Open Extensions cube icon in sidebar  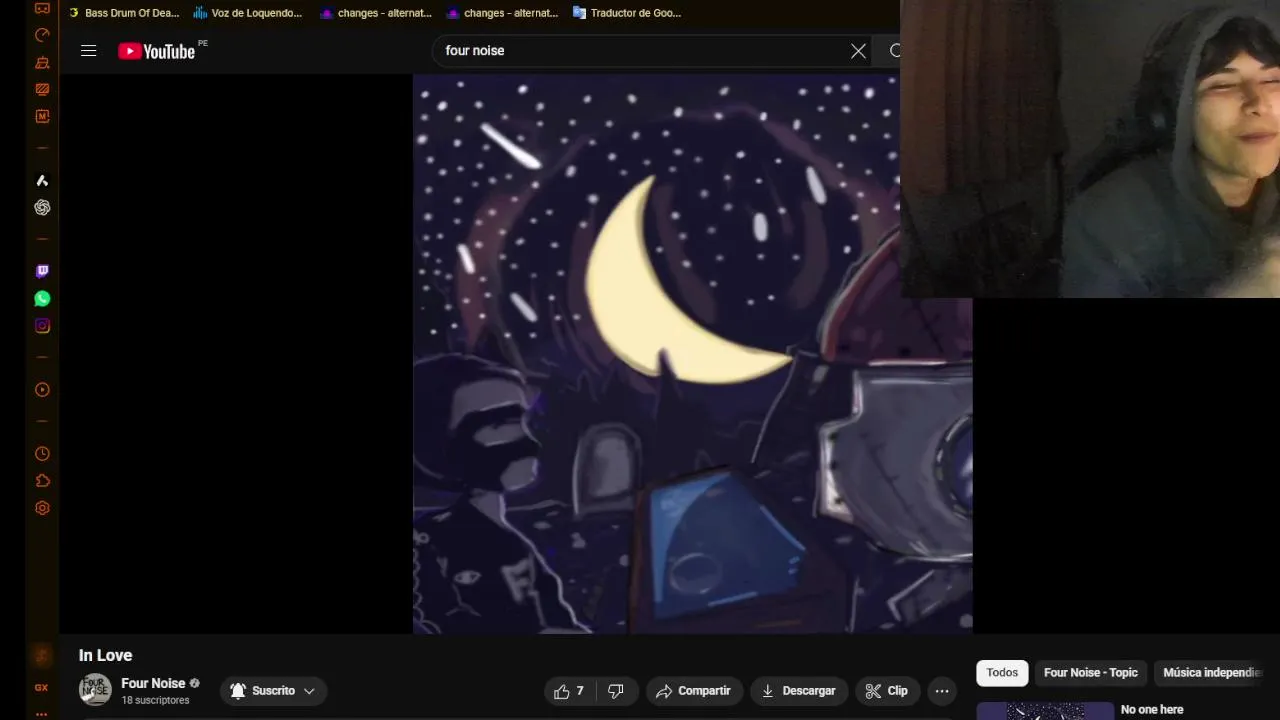point(42,481)
